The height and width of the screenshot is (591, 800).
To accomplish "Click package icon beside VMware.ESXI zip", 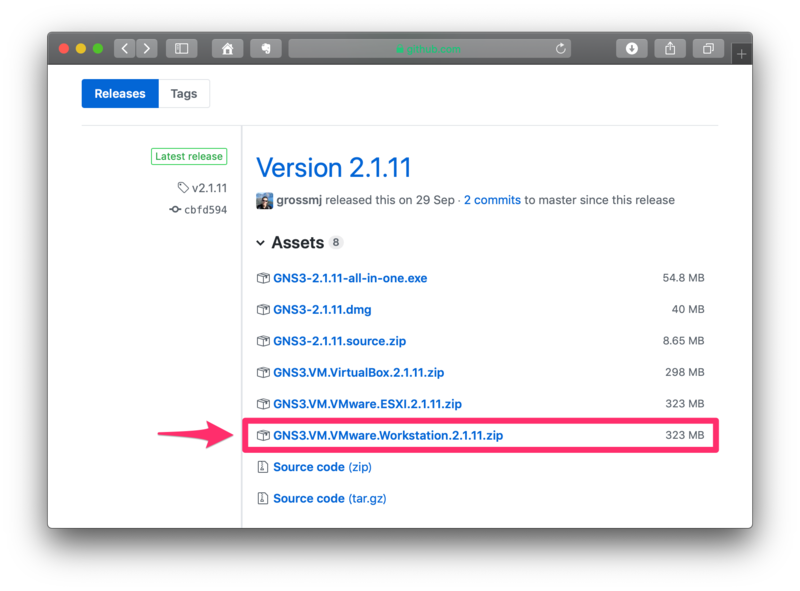I will click(x=263, y=404).
